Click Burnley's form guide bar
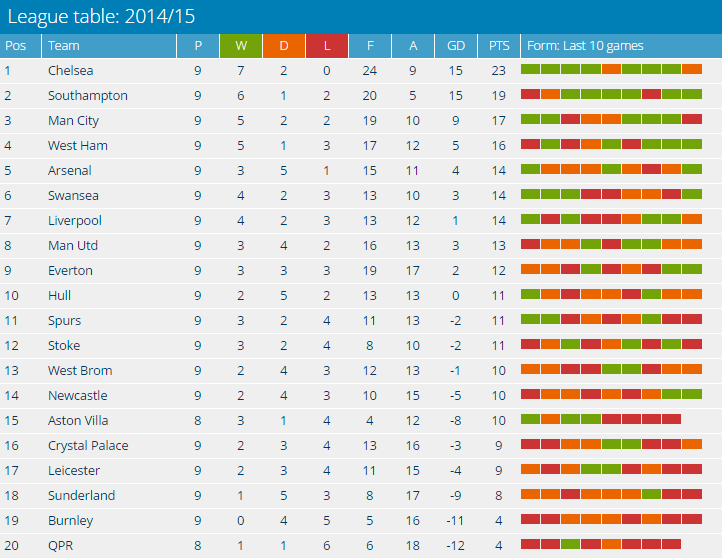Image resolution: width=722 pixels, height=559 pixels. coord(611,519)
